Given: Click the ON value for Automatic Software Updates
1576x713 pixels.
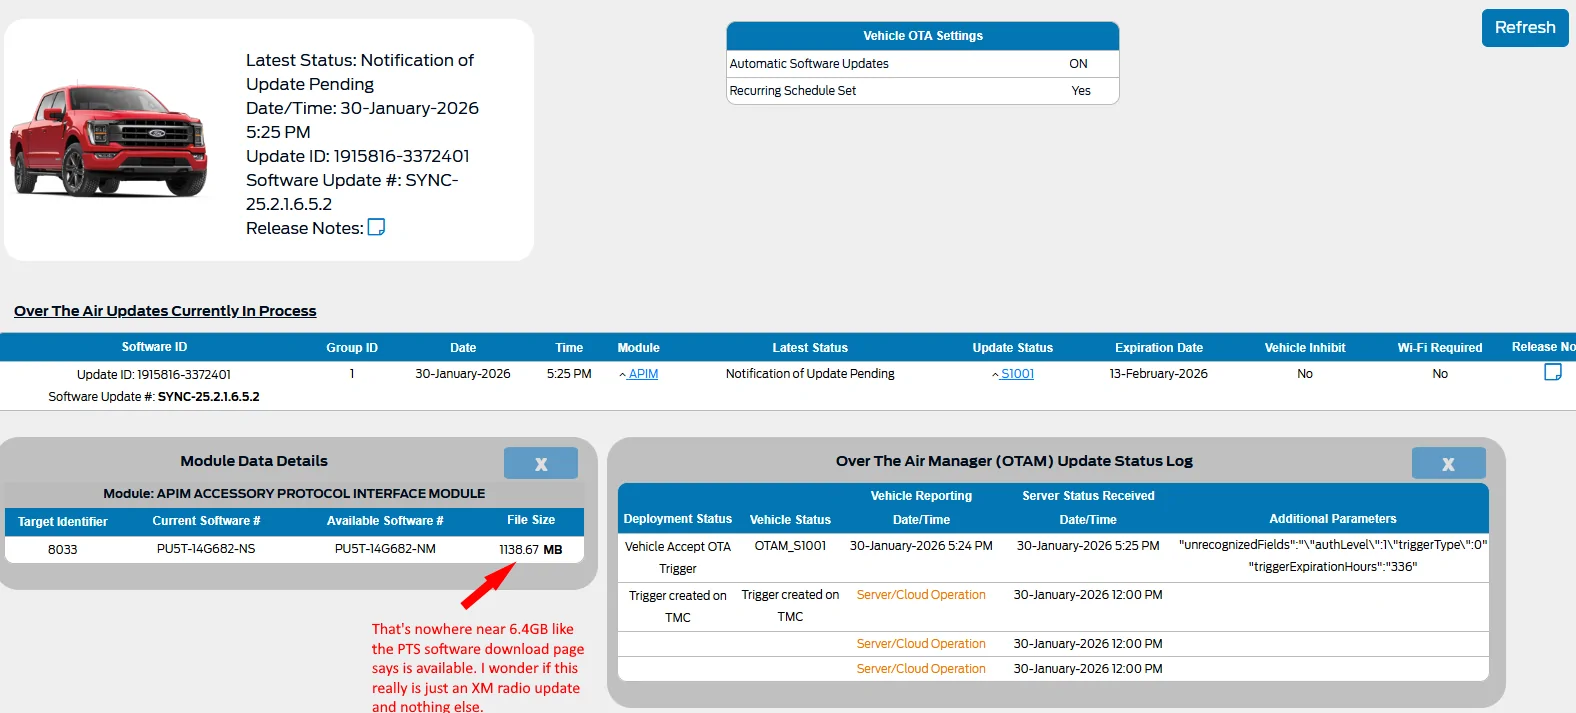Looking at the screenshot, I should [x=1078, y=63].
